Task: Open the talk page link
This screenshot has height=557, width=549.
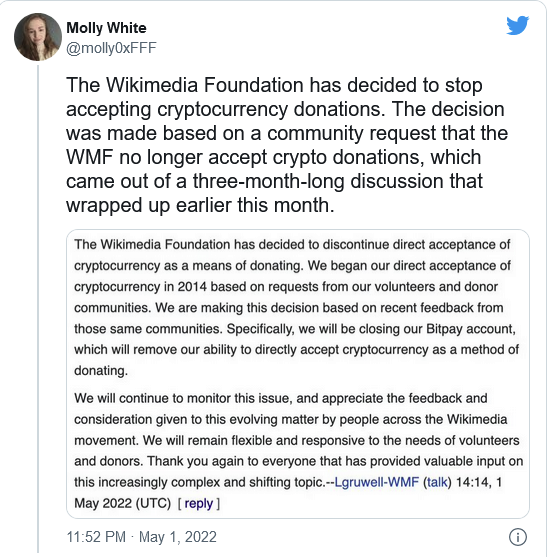Action: point(437,482)
